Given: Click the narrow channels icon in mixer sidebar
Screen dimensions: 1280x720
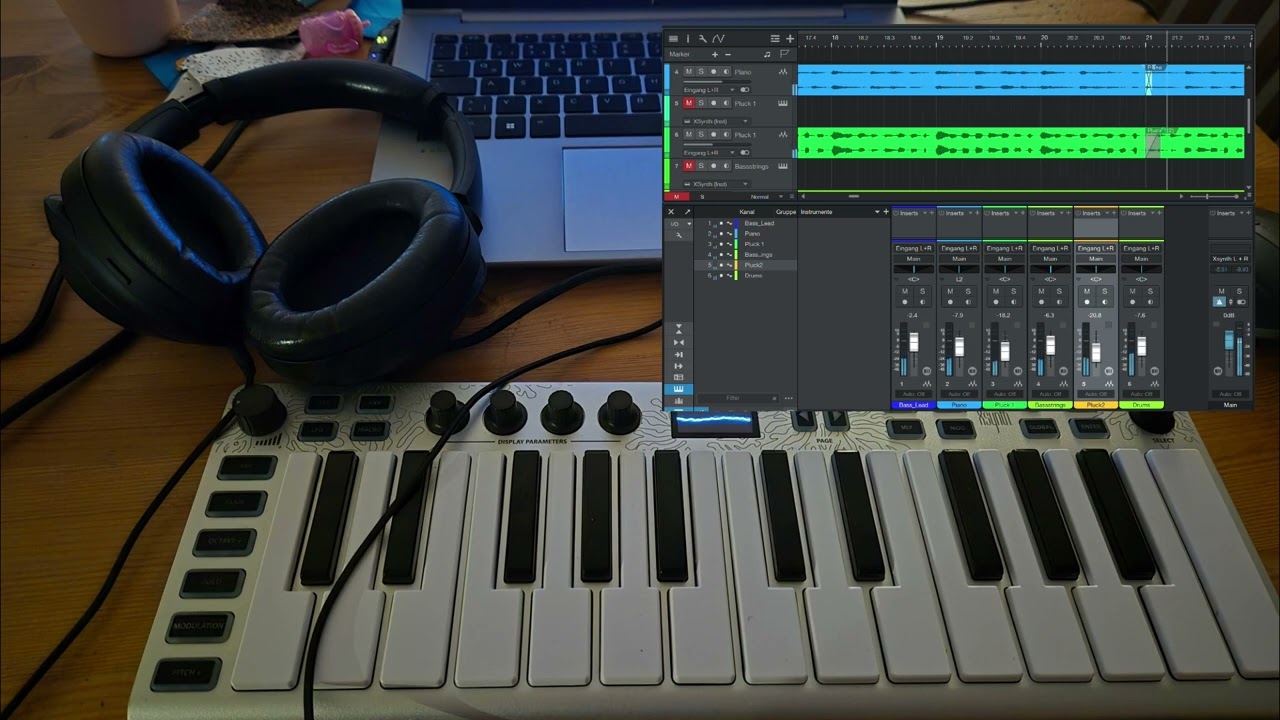Looking at the screenshot, I should point(679,342).
